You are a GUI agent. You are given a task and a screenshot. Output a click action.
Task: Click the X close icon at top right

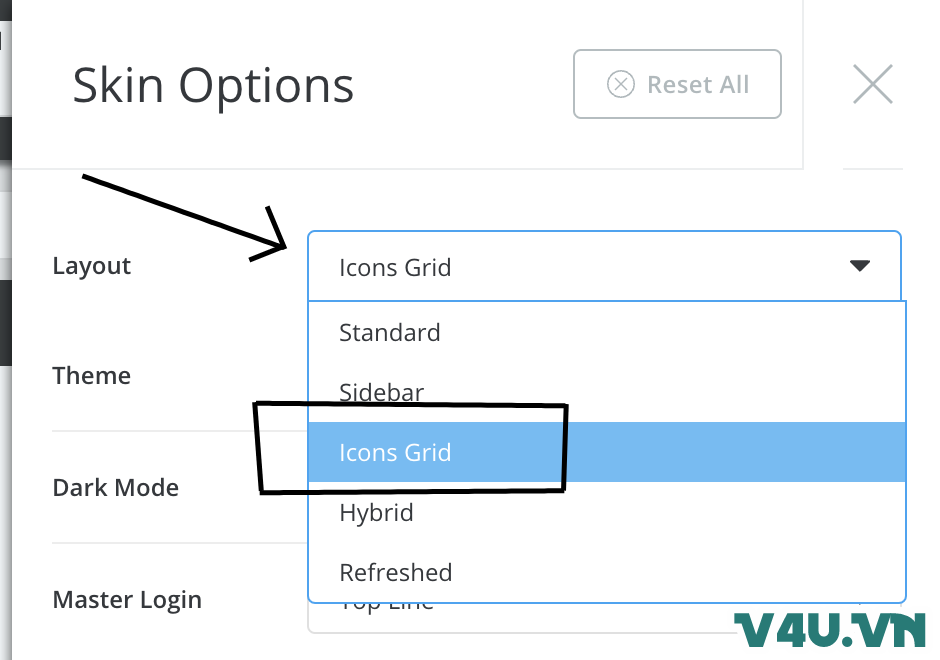872,84
